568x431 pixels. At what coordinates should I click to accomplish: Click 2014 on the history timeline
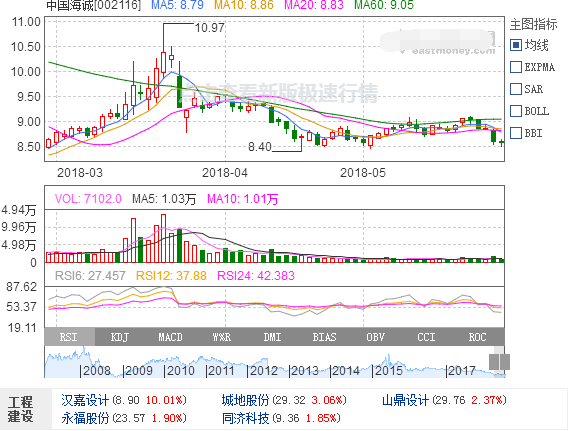(x=346, y=371)
